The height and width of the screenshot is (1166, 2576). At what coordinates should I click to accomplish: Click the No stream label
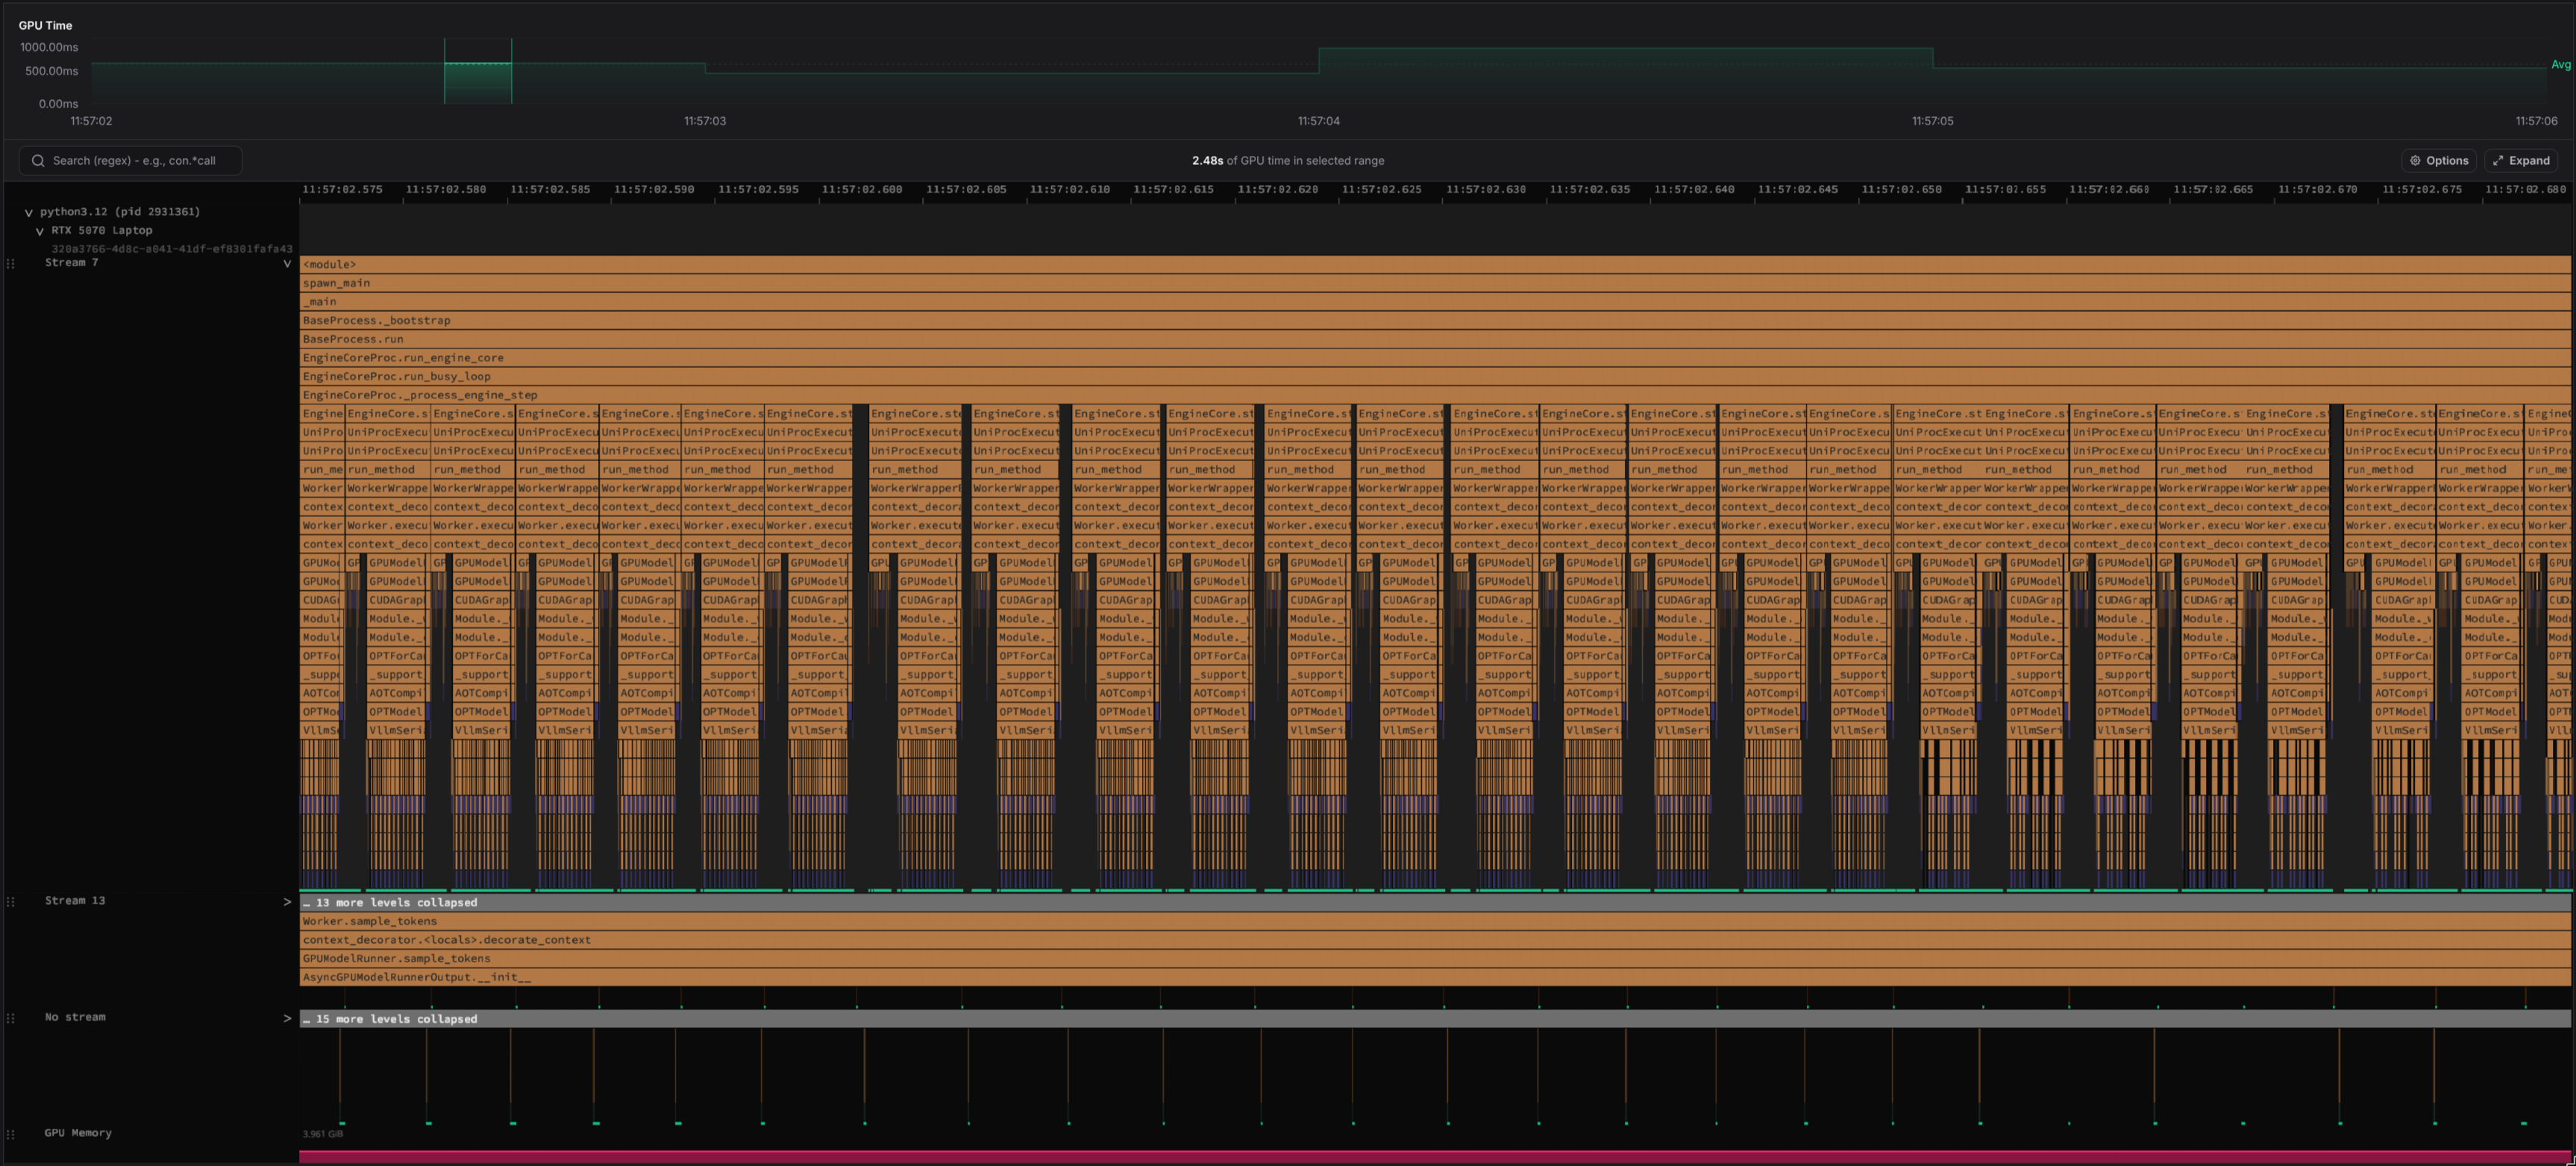click(x=75, y=1017)
